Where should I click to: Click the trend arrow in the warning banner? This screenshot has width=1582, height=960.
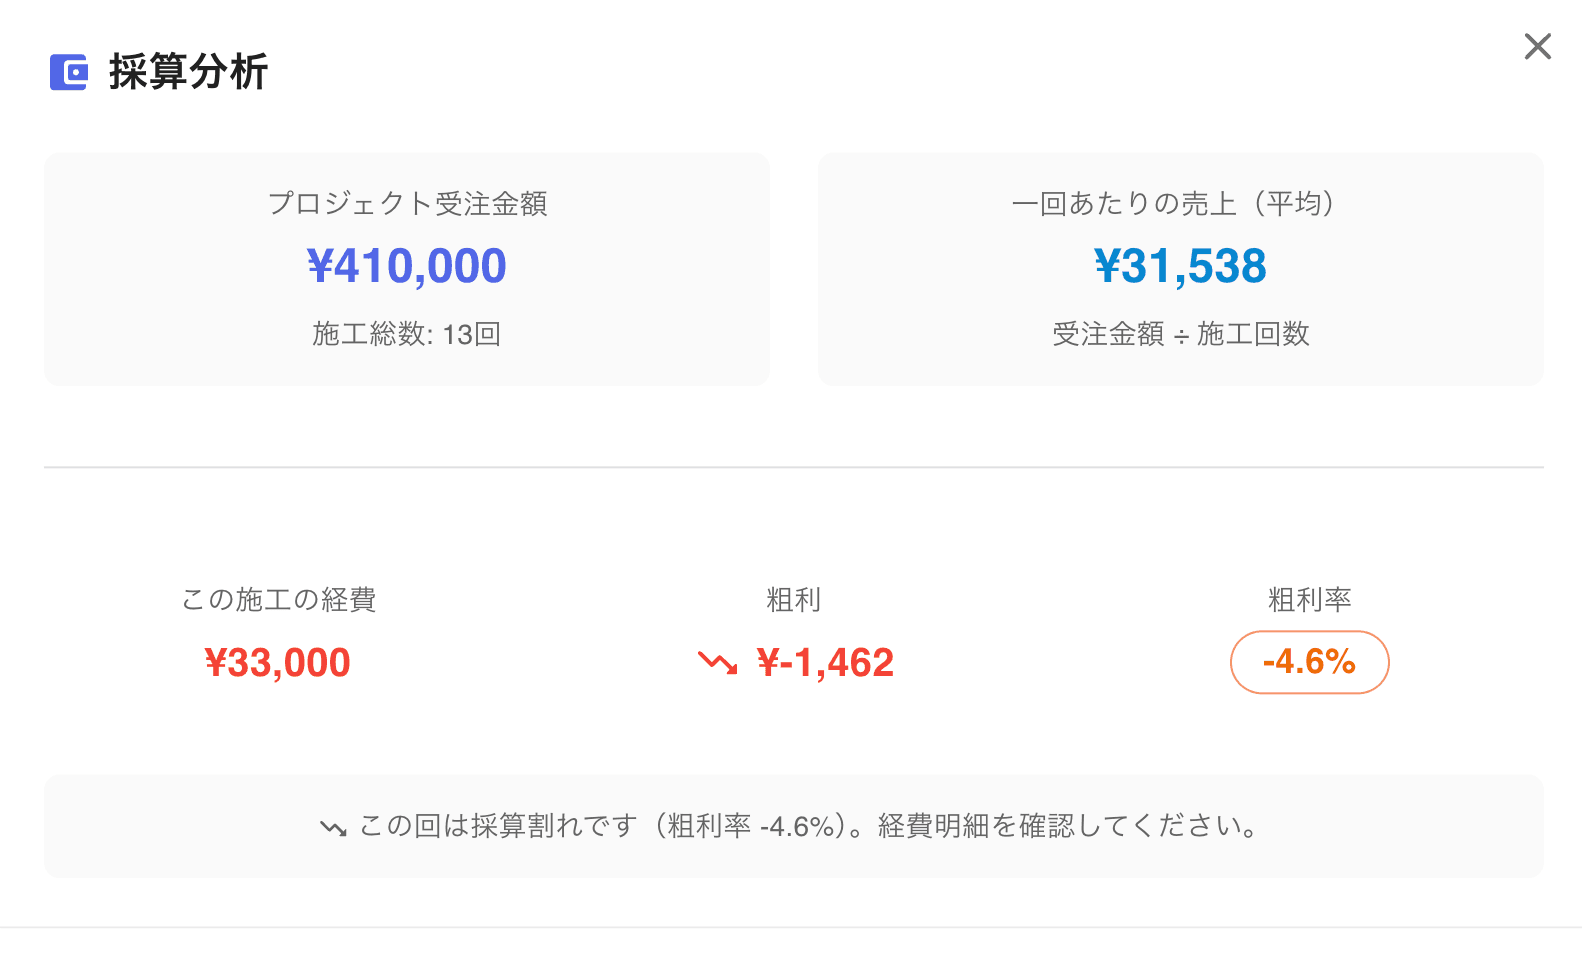(334, 826)
